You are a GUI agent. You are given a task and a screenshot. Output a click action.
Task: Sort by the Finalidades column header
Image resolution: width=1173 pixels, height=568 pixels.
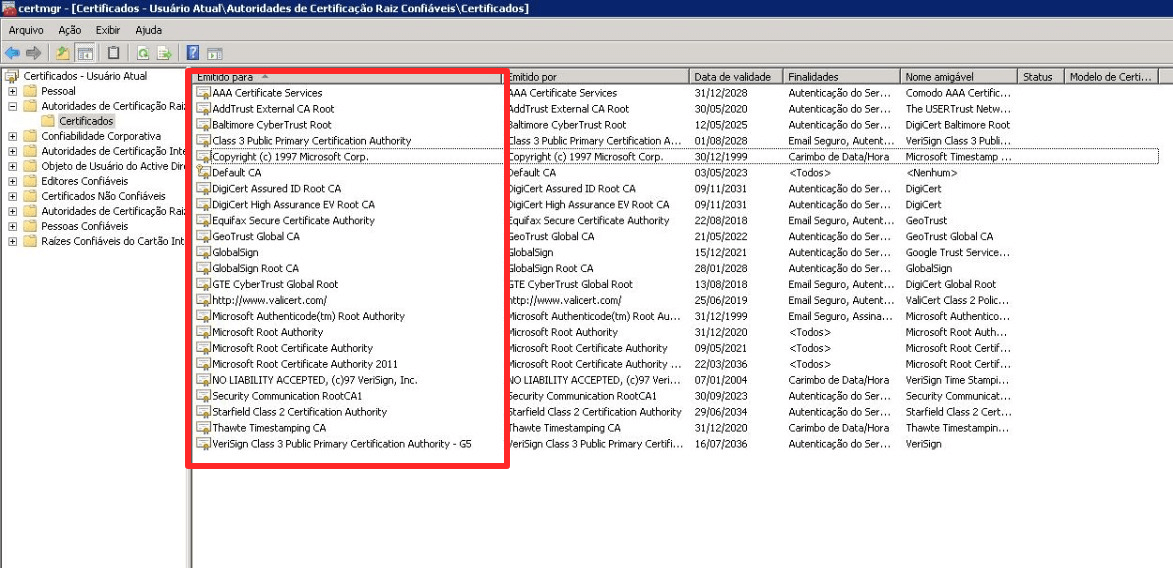pyautogui.click(x=842, y=77)
